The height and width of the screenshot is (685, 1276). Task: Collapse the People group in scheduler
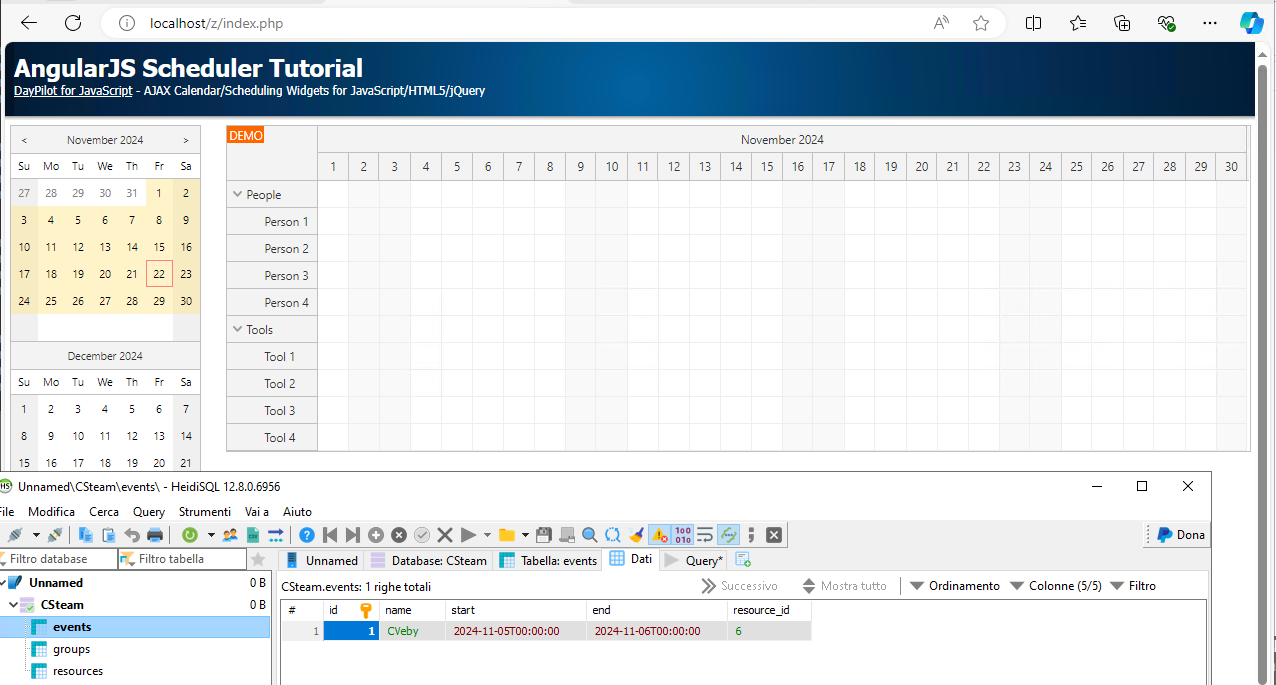238,194
